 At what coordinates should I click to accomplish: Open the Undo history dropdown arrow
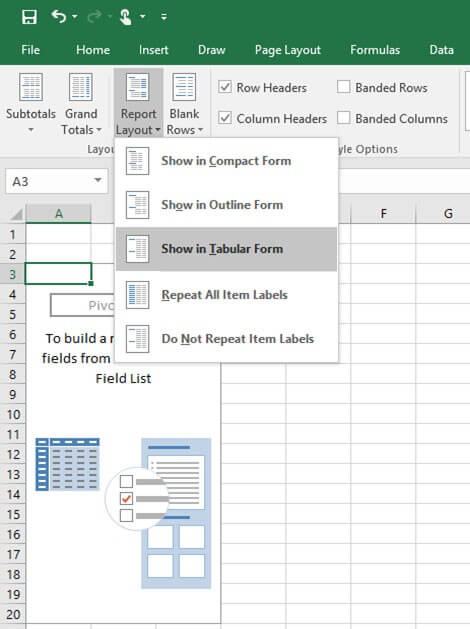[75, 17]
